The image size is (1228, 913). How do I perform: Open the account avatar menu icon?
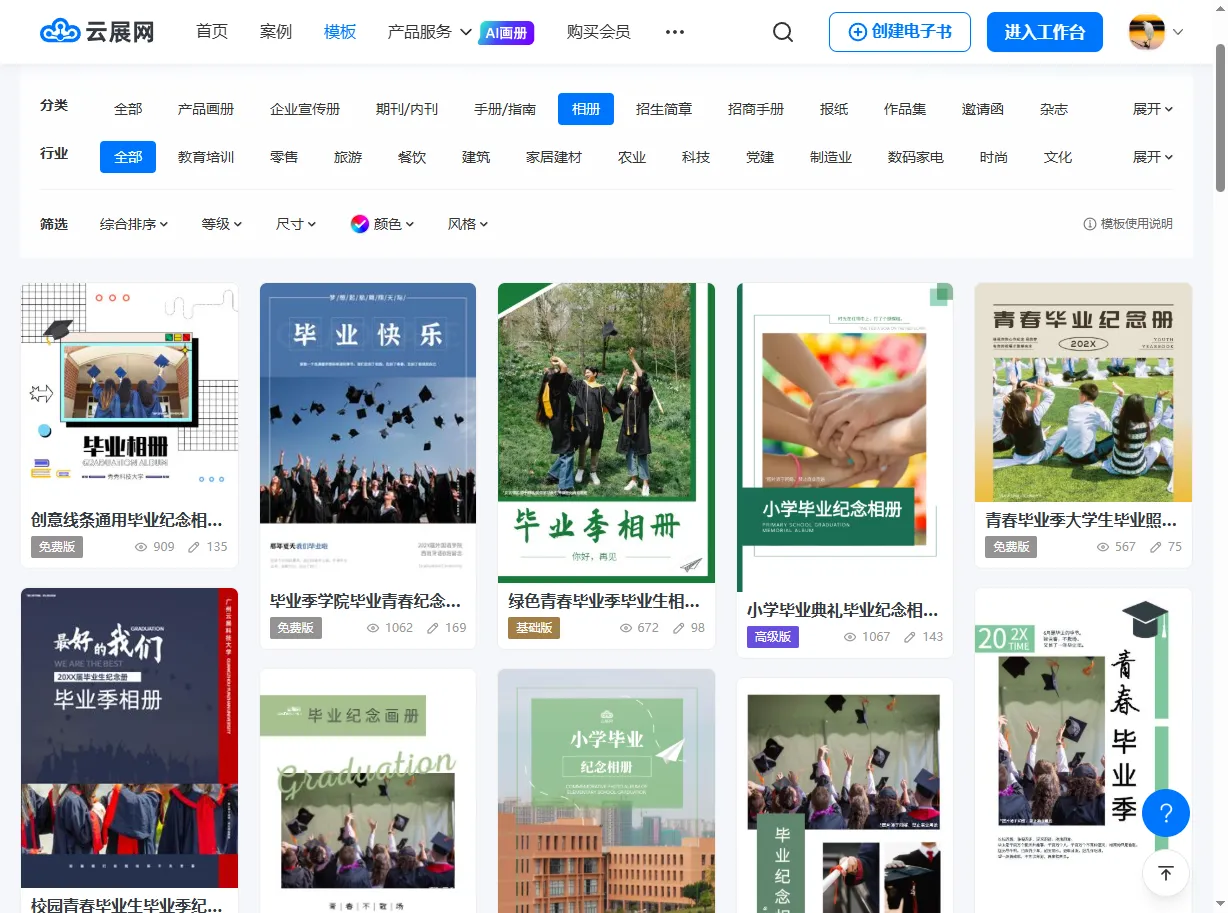(x=1143, y=31)
